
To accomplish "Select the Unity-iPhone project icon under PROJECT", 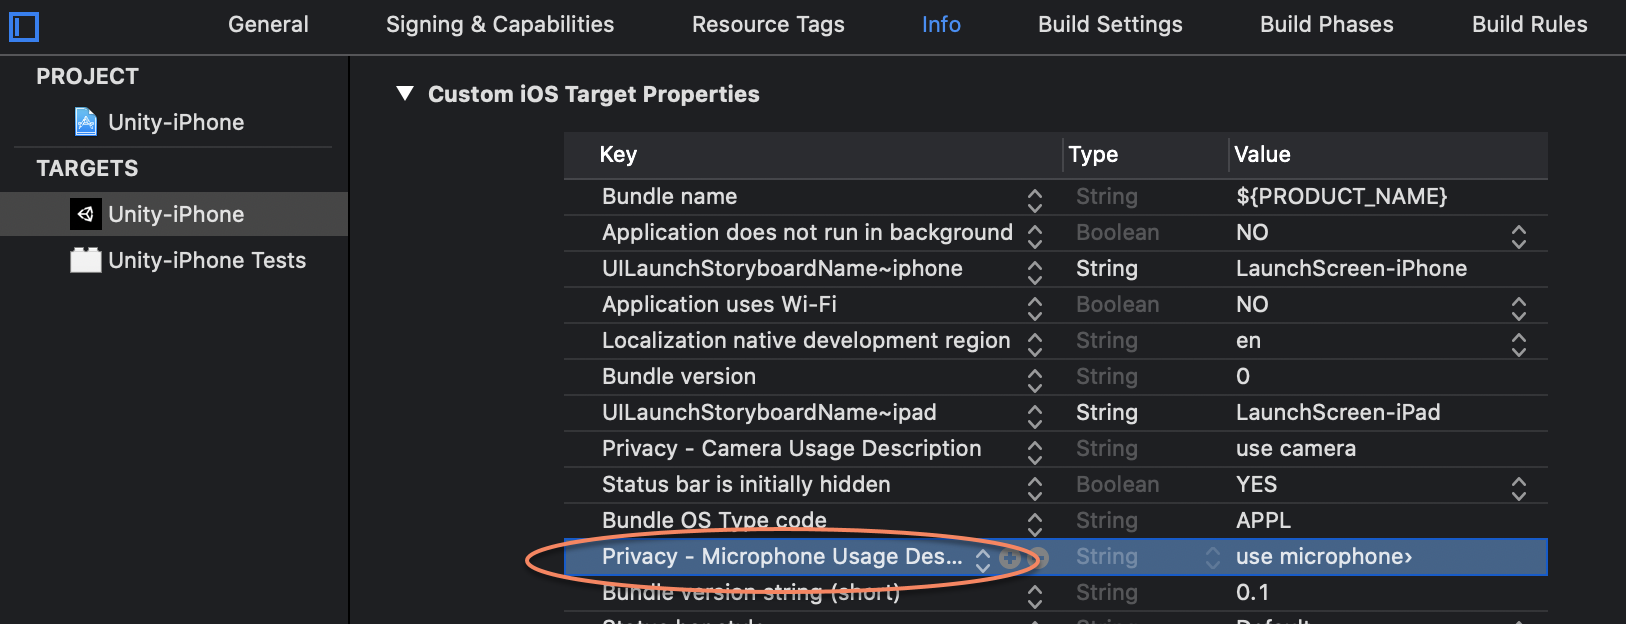I will [86, 121].
